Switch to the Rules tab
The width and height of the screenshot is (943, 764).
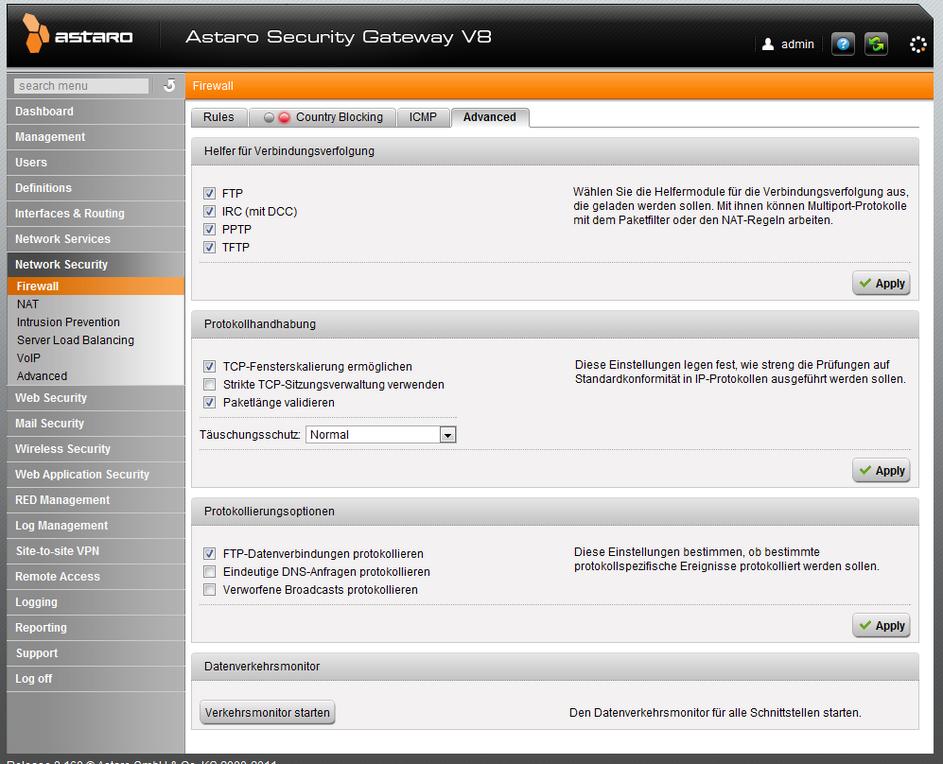pos(218,117)
